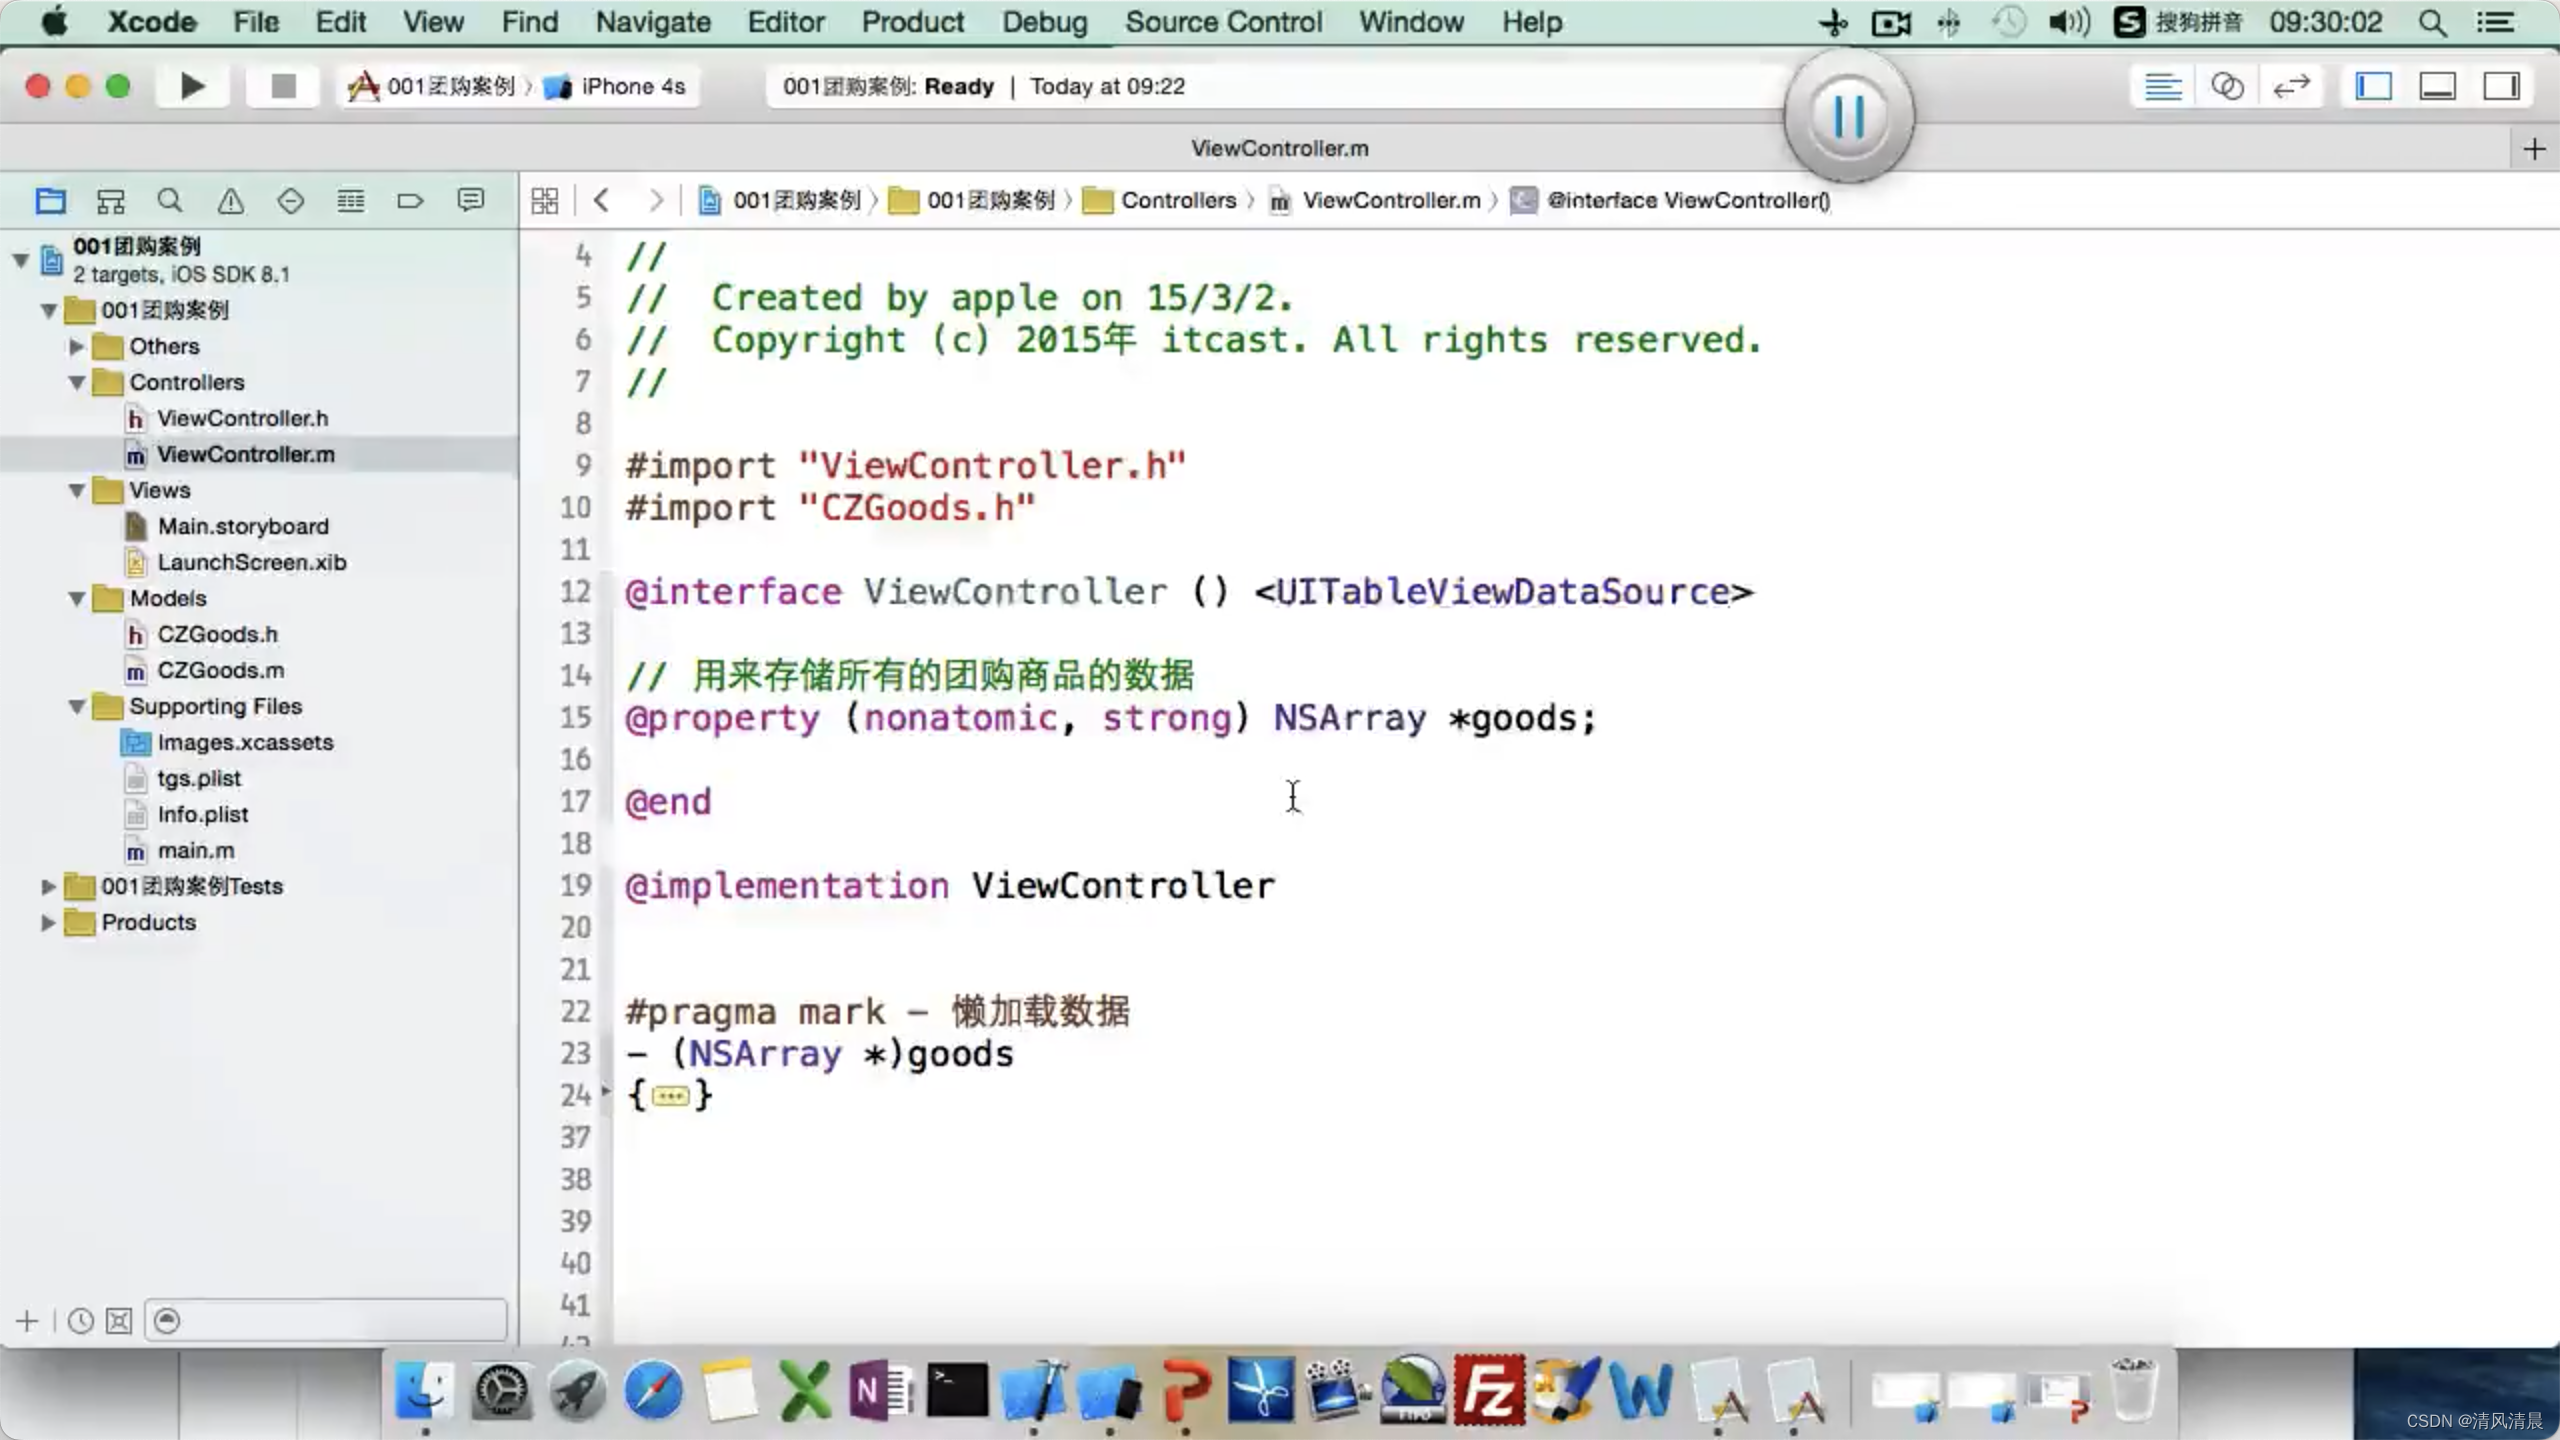Screen dimensions: 2560x1440
Task: Toggle the Navigator panel visibility
Action: [2374, 86]
